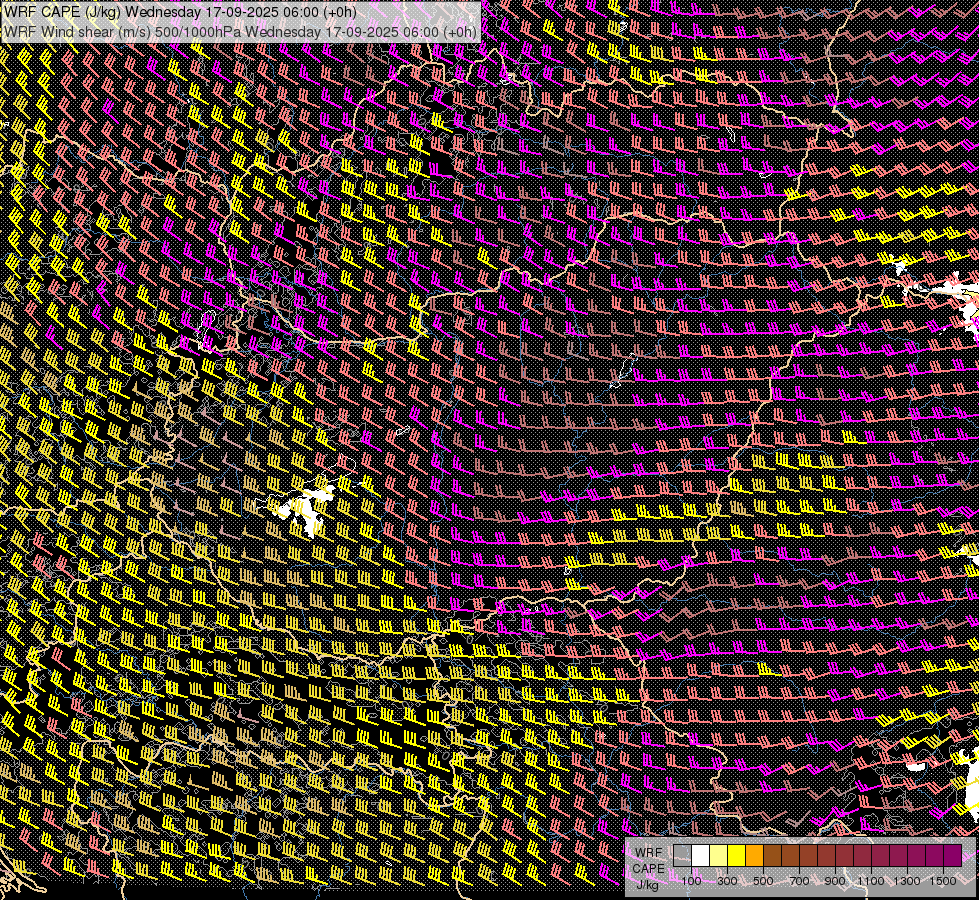The image size is (979, 900).
Task: Pick the 1100 label on the CAPE scale
Action: tap(870, 881)
